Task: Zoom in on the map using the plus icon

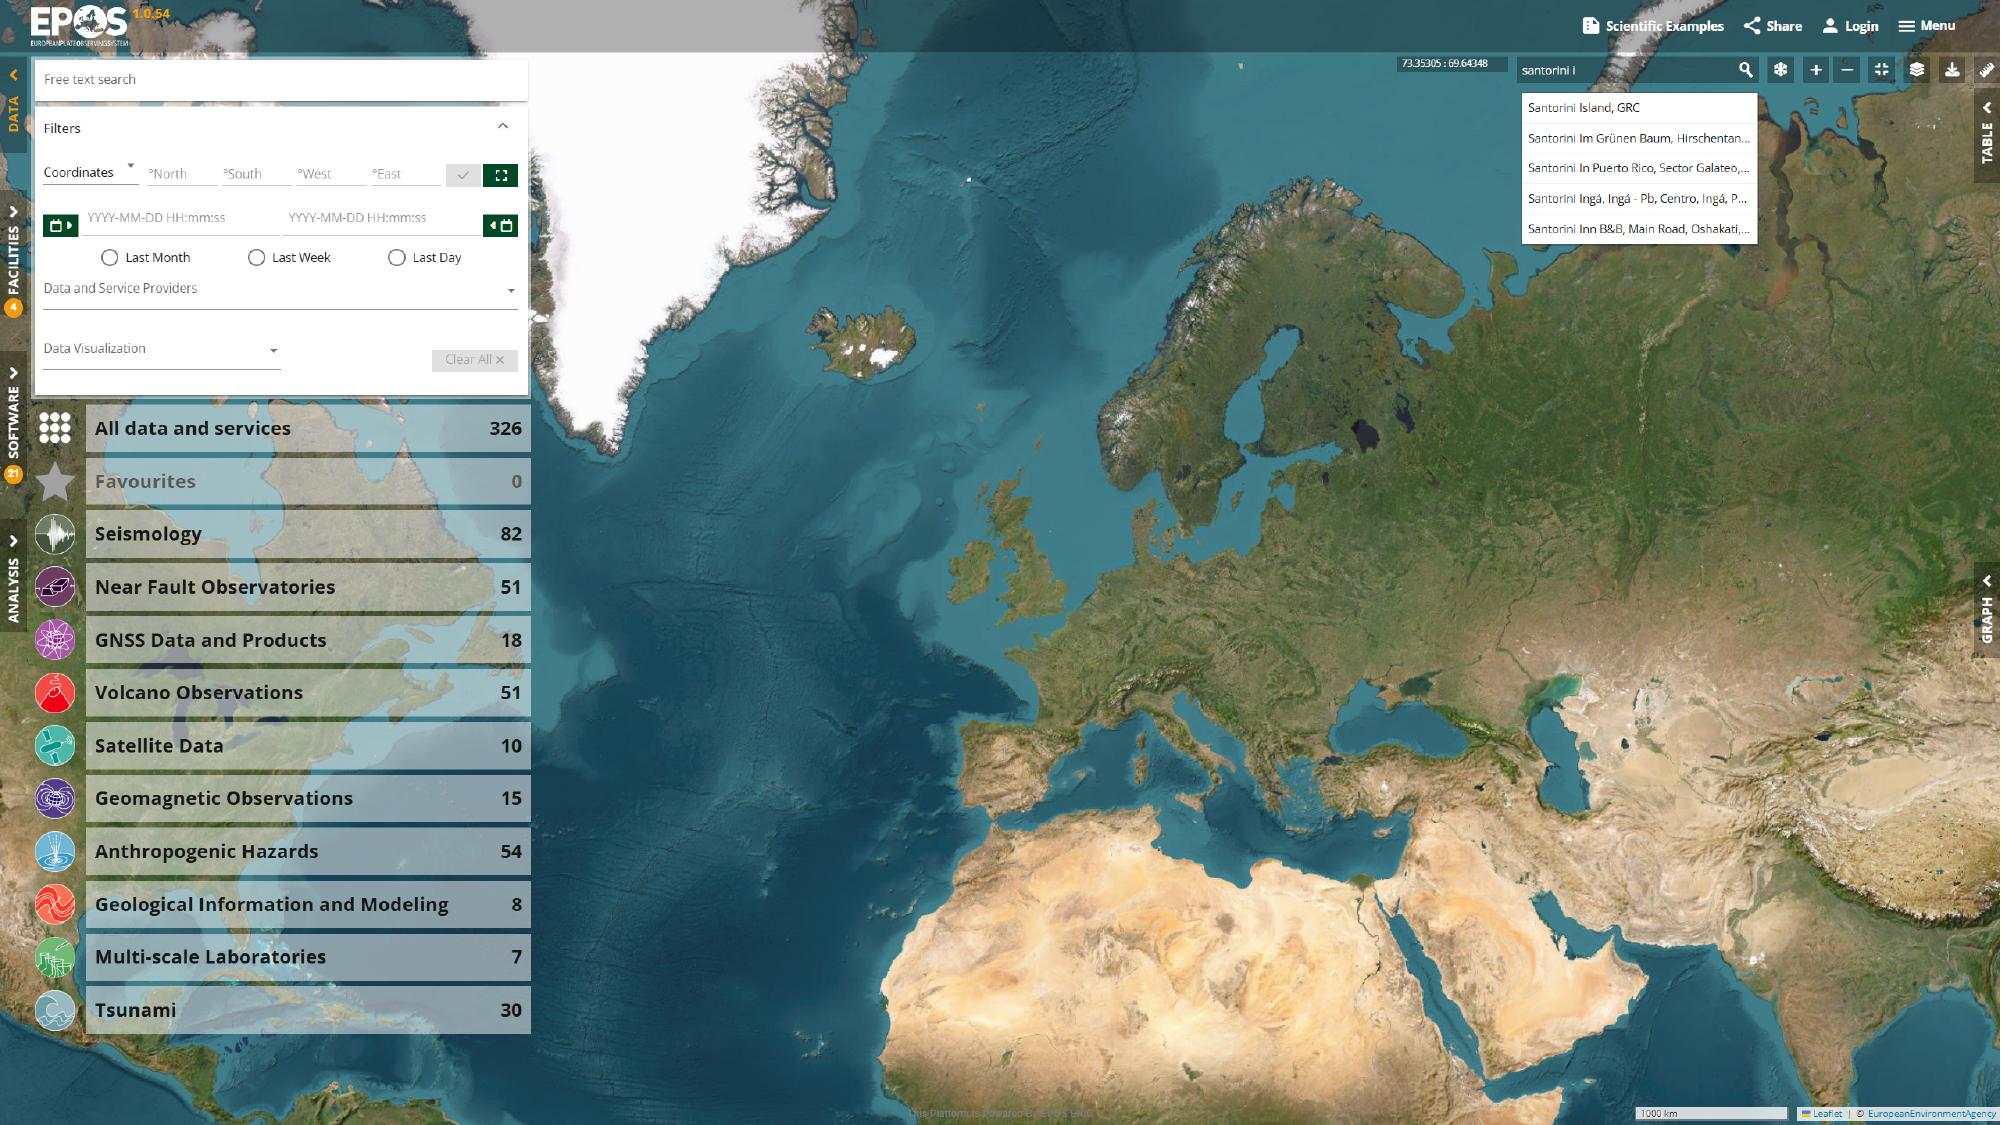Action: [1814, 70]
